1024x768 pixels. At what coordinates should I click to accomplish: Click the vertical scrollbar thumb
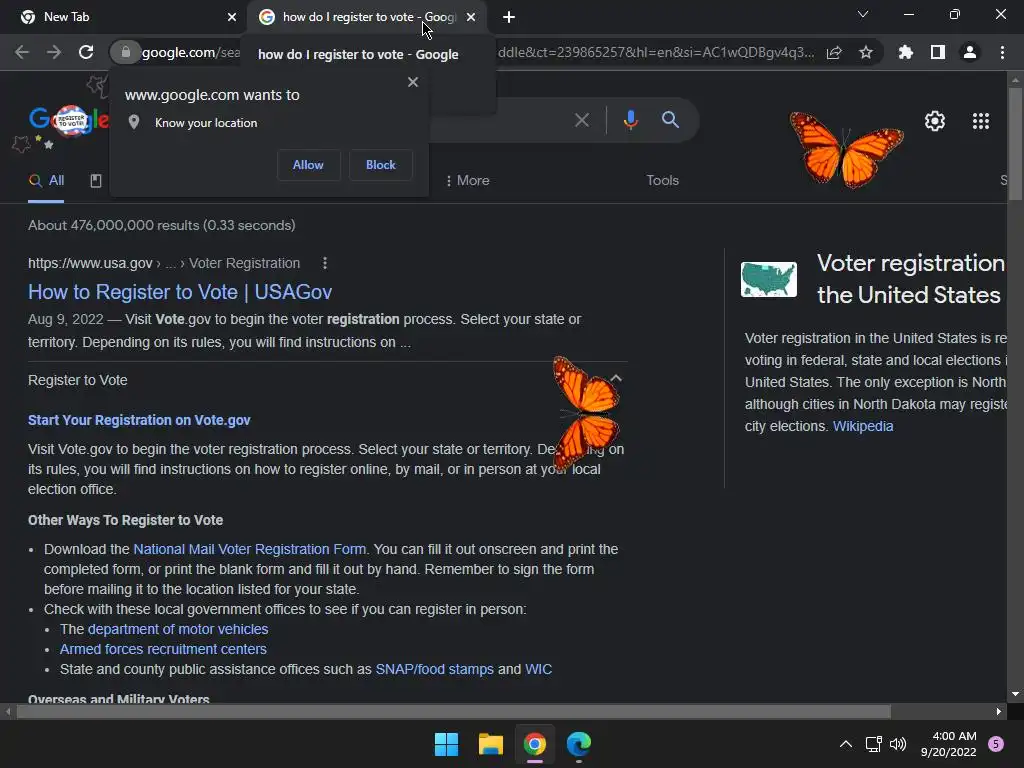[x=1014, y=144]
